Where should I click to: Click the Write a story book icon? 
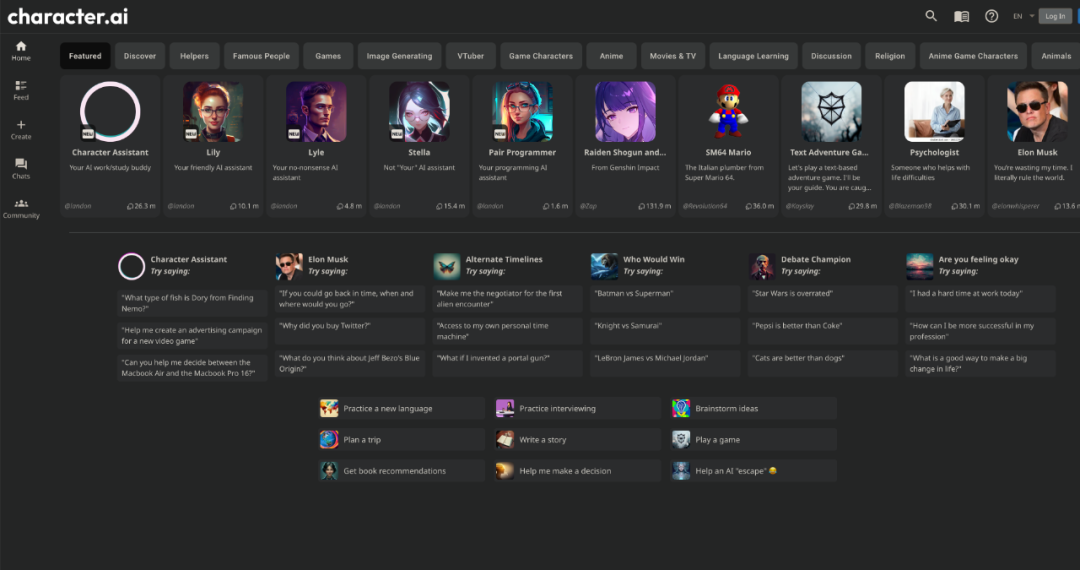pos(505,439)
